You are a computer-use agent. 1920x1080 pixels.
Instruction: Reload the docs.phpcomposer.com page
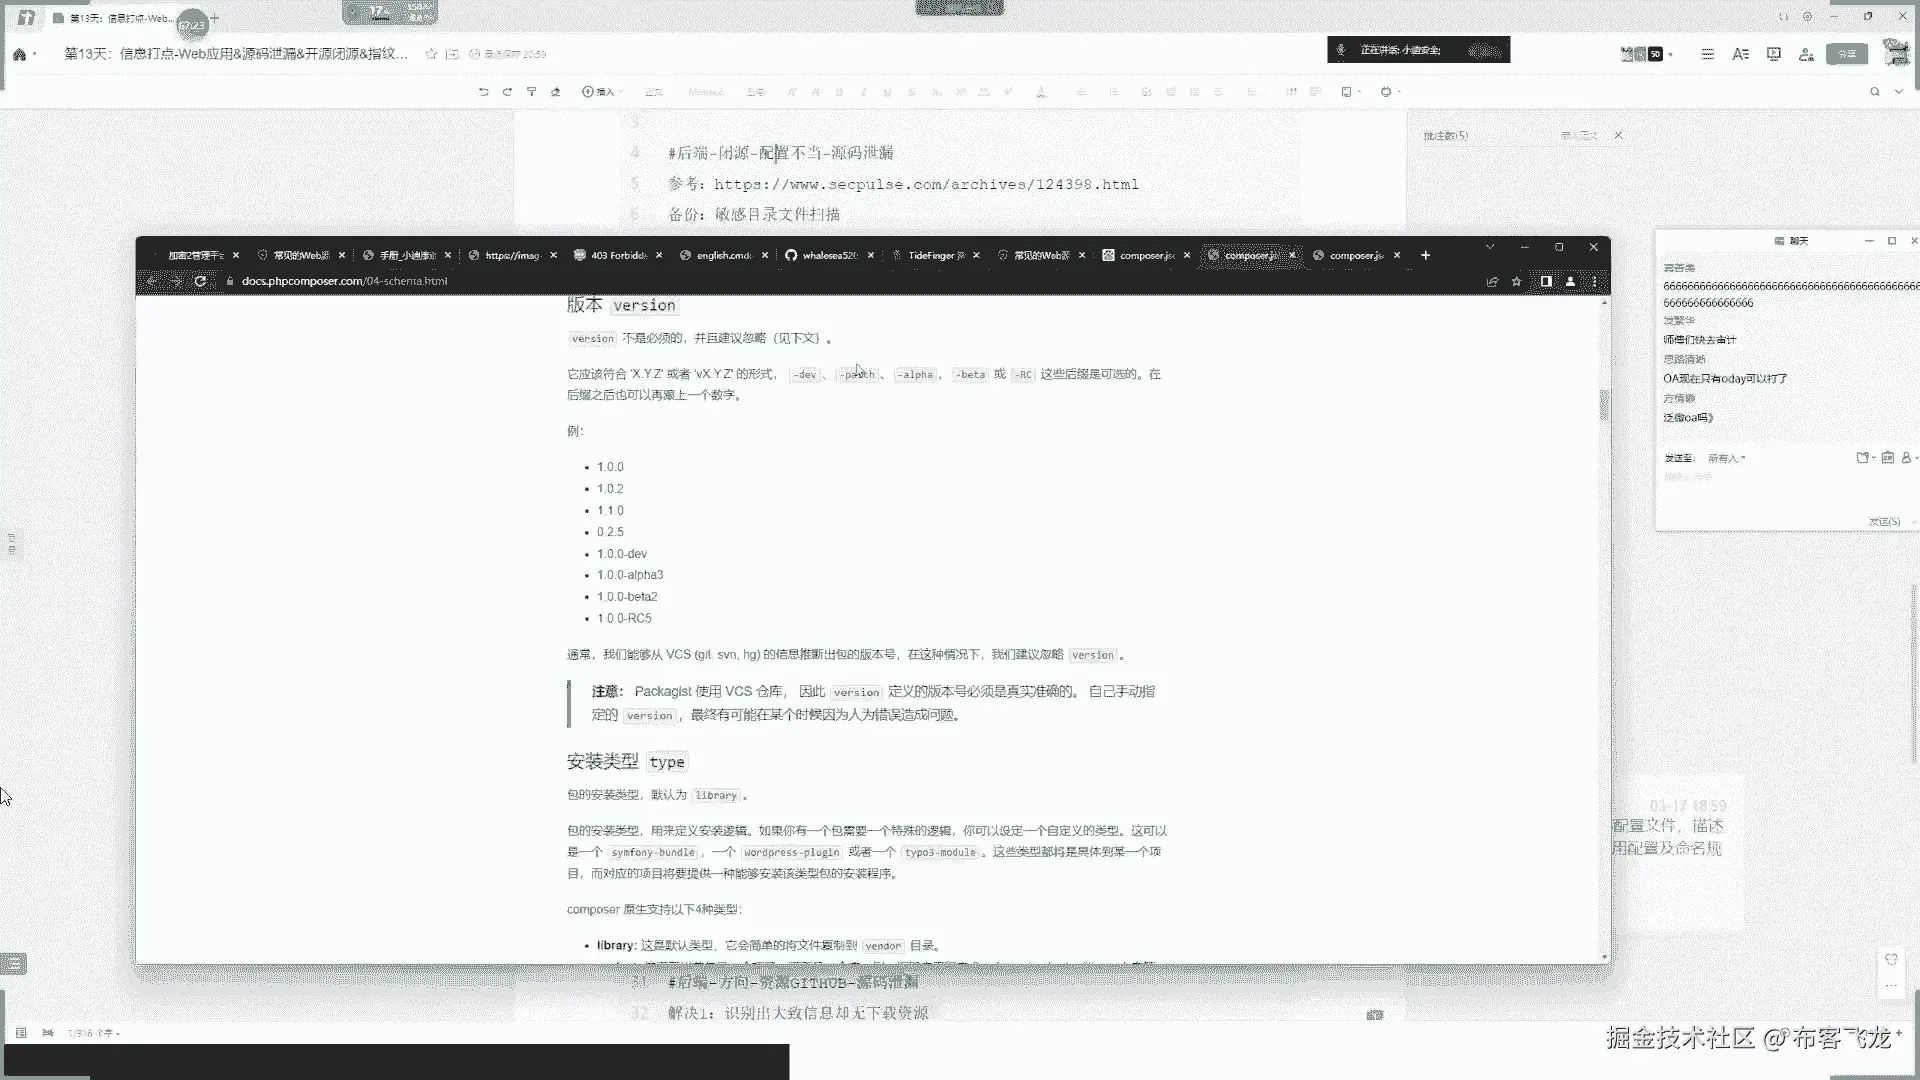(200, 281)
